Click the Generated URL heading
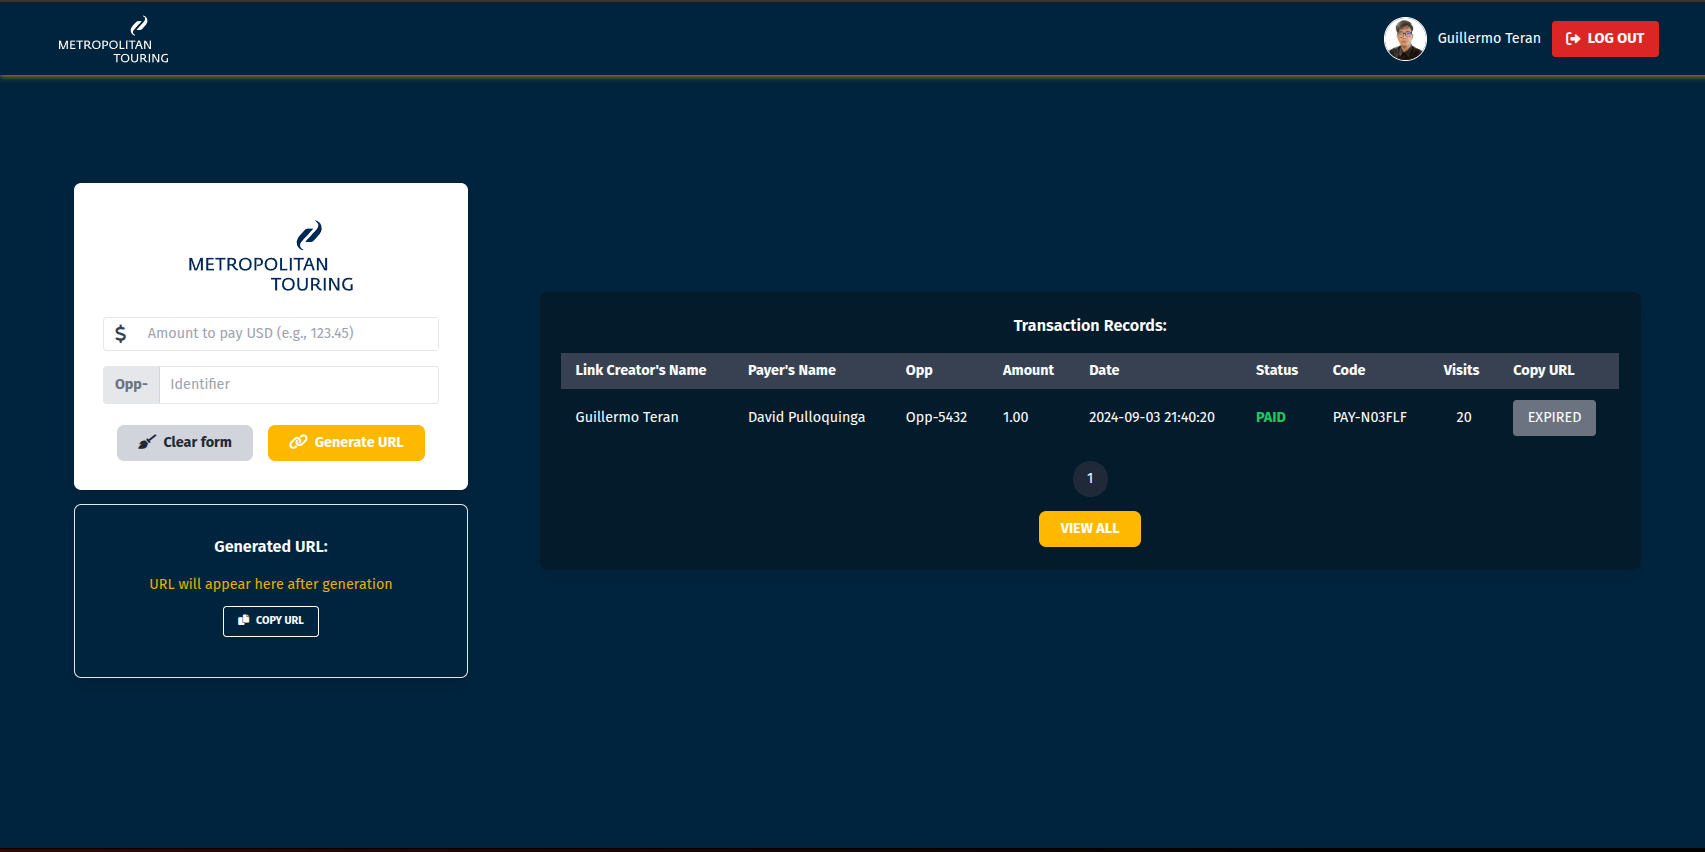The width and height of the screenshot is (1705, 852). click(271, 547)
